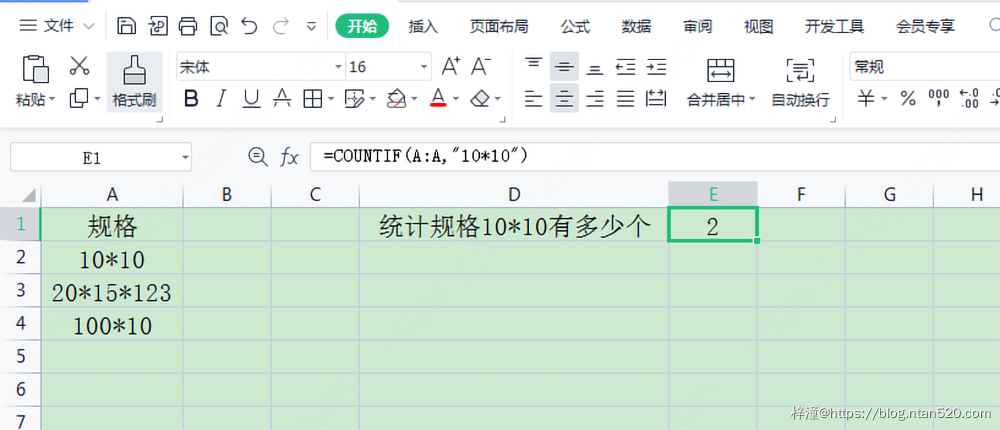Viewport: 1000px width, 430px height.
Task: Toggle Underline formatting
Action: [x=251, y=99]
